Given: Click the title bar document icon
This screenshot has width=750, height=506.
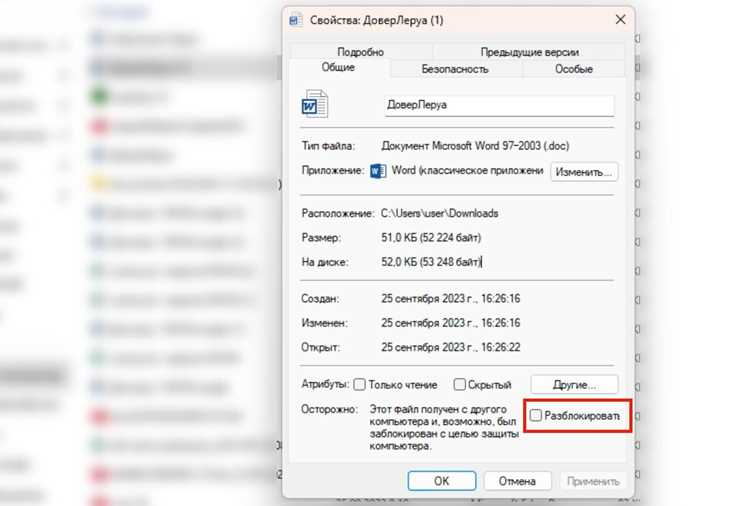Looking at the screenshot, I should click(x=296, y=20).
